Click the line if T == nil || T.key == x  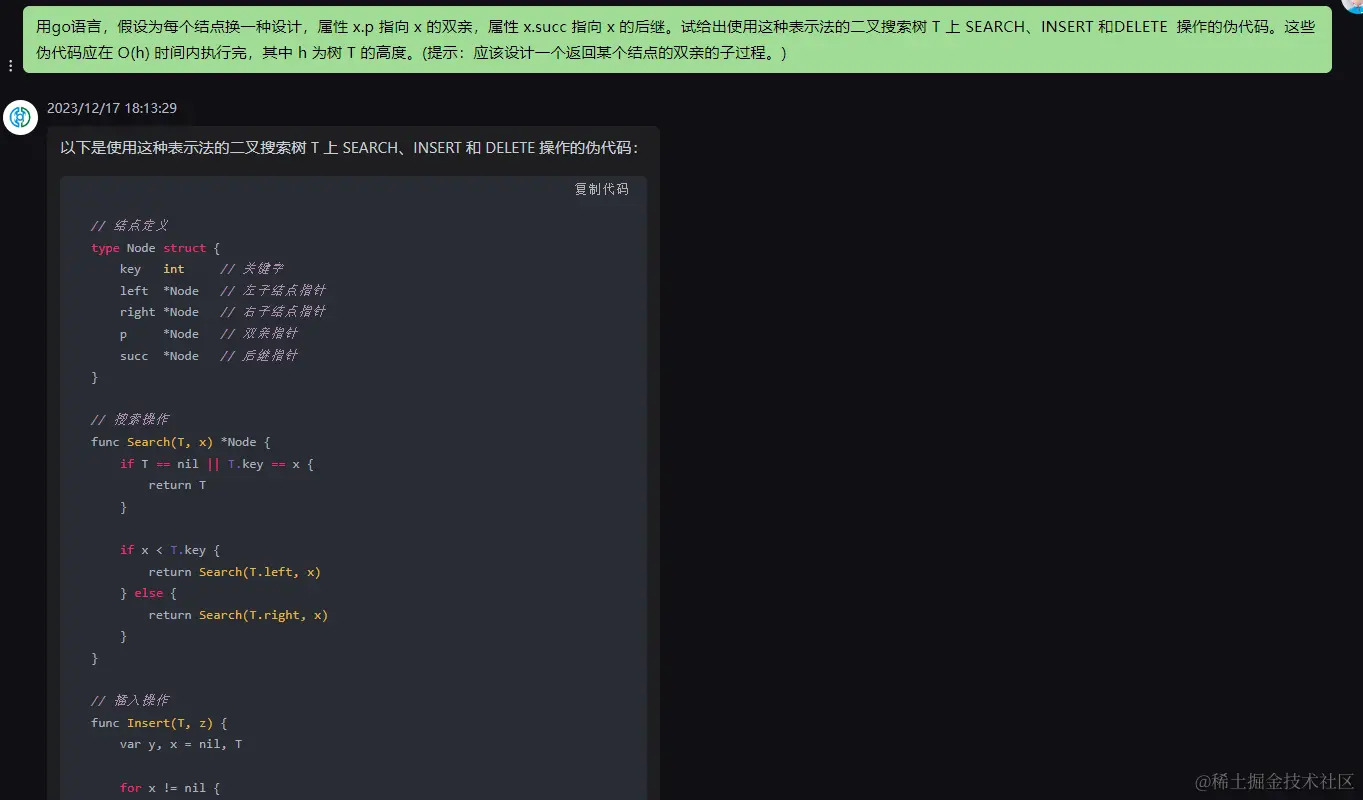tap(217, 464)
